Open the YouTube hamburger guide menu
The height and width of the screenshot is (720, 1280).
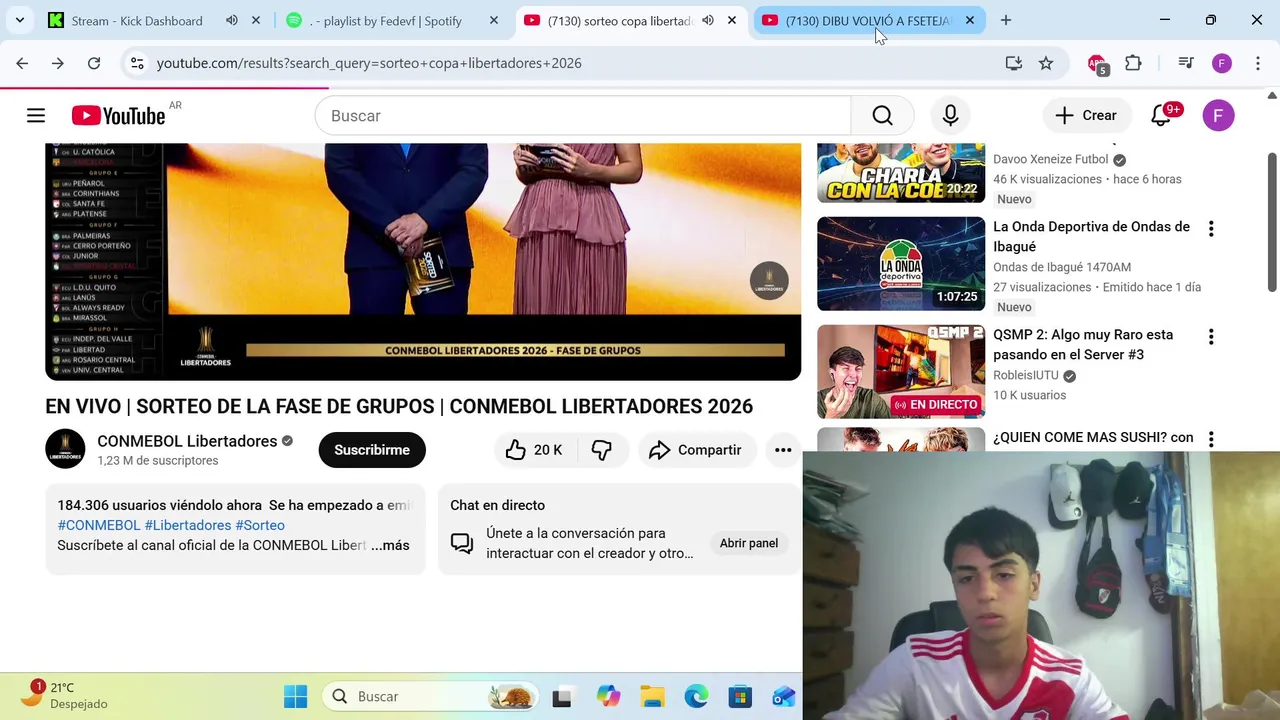pos(36,116)
